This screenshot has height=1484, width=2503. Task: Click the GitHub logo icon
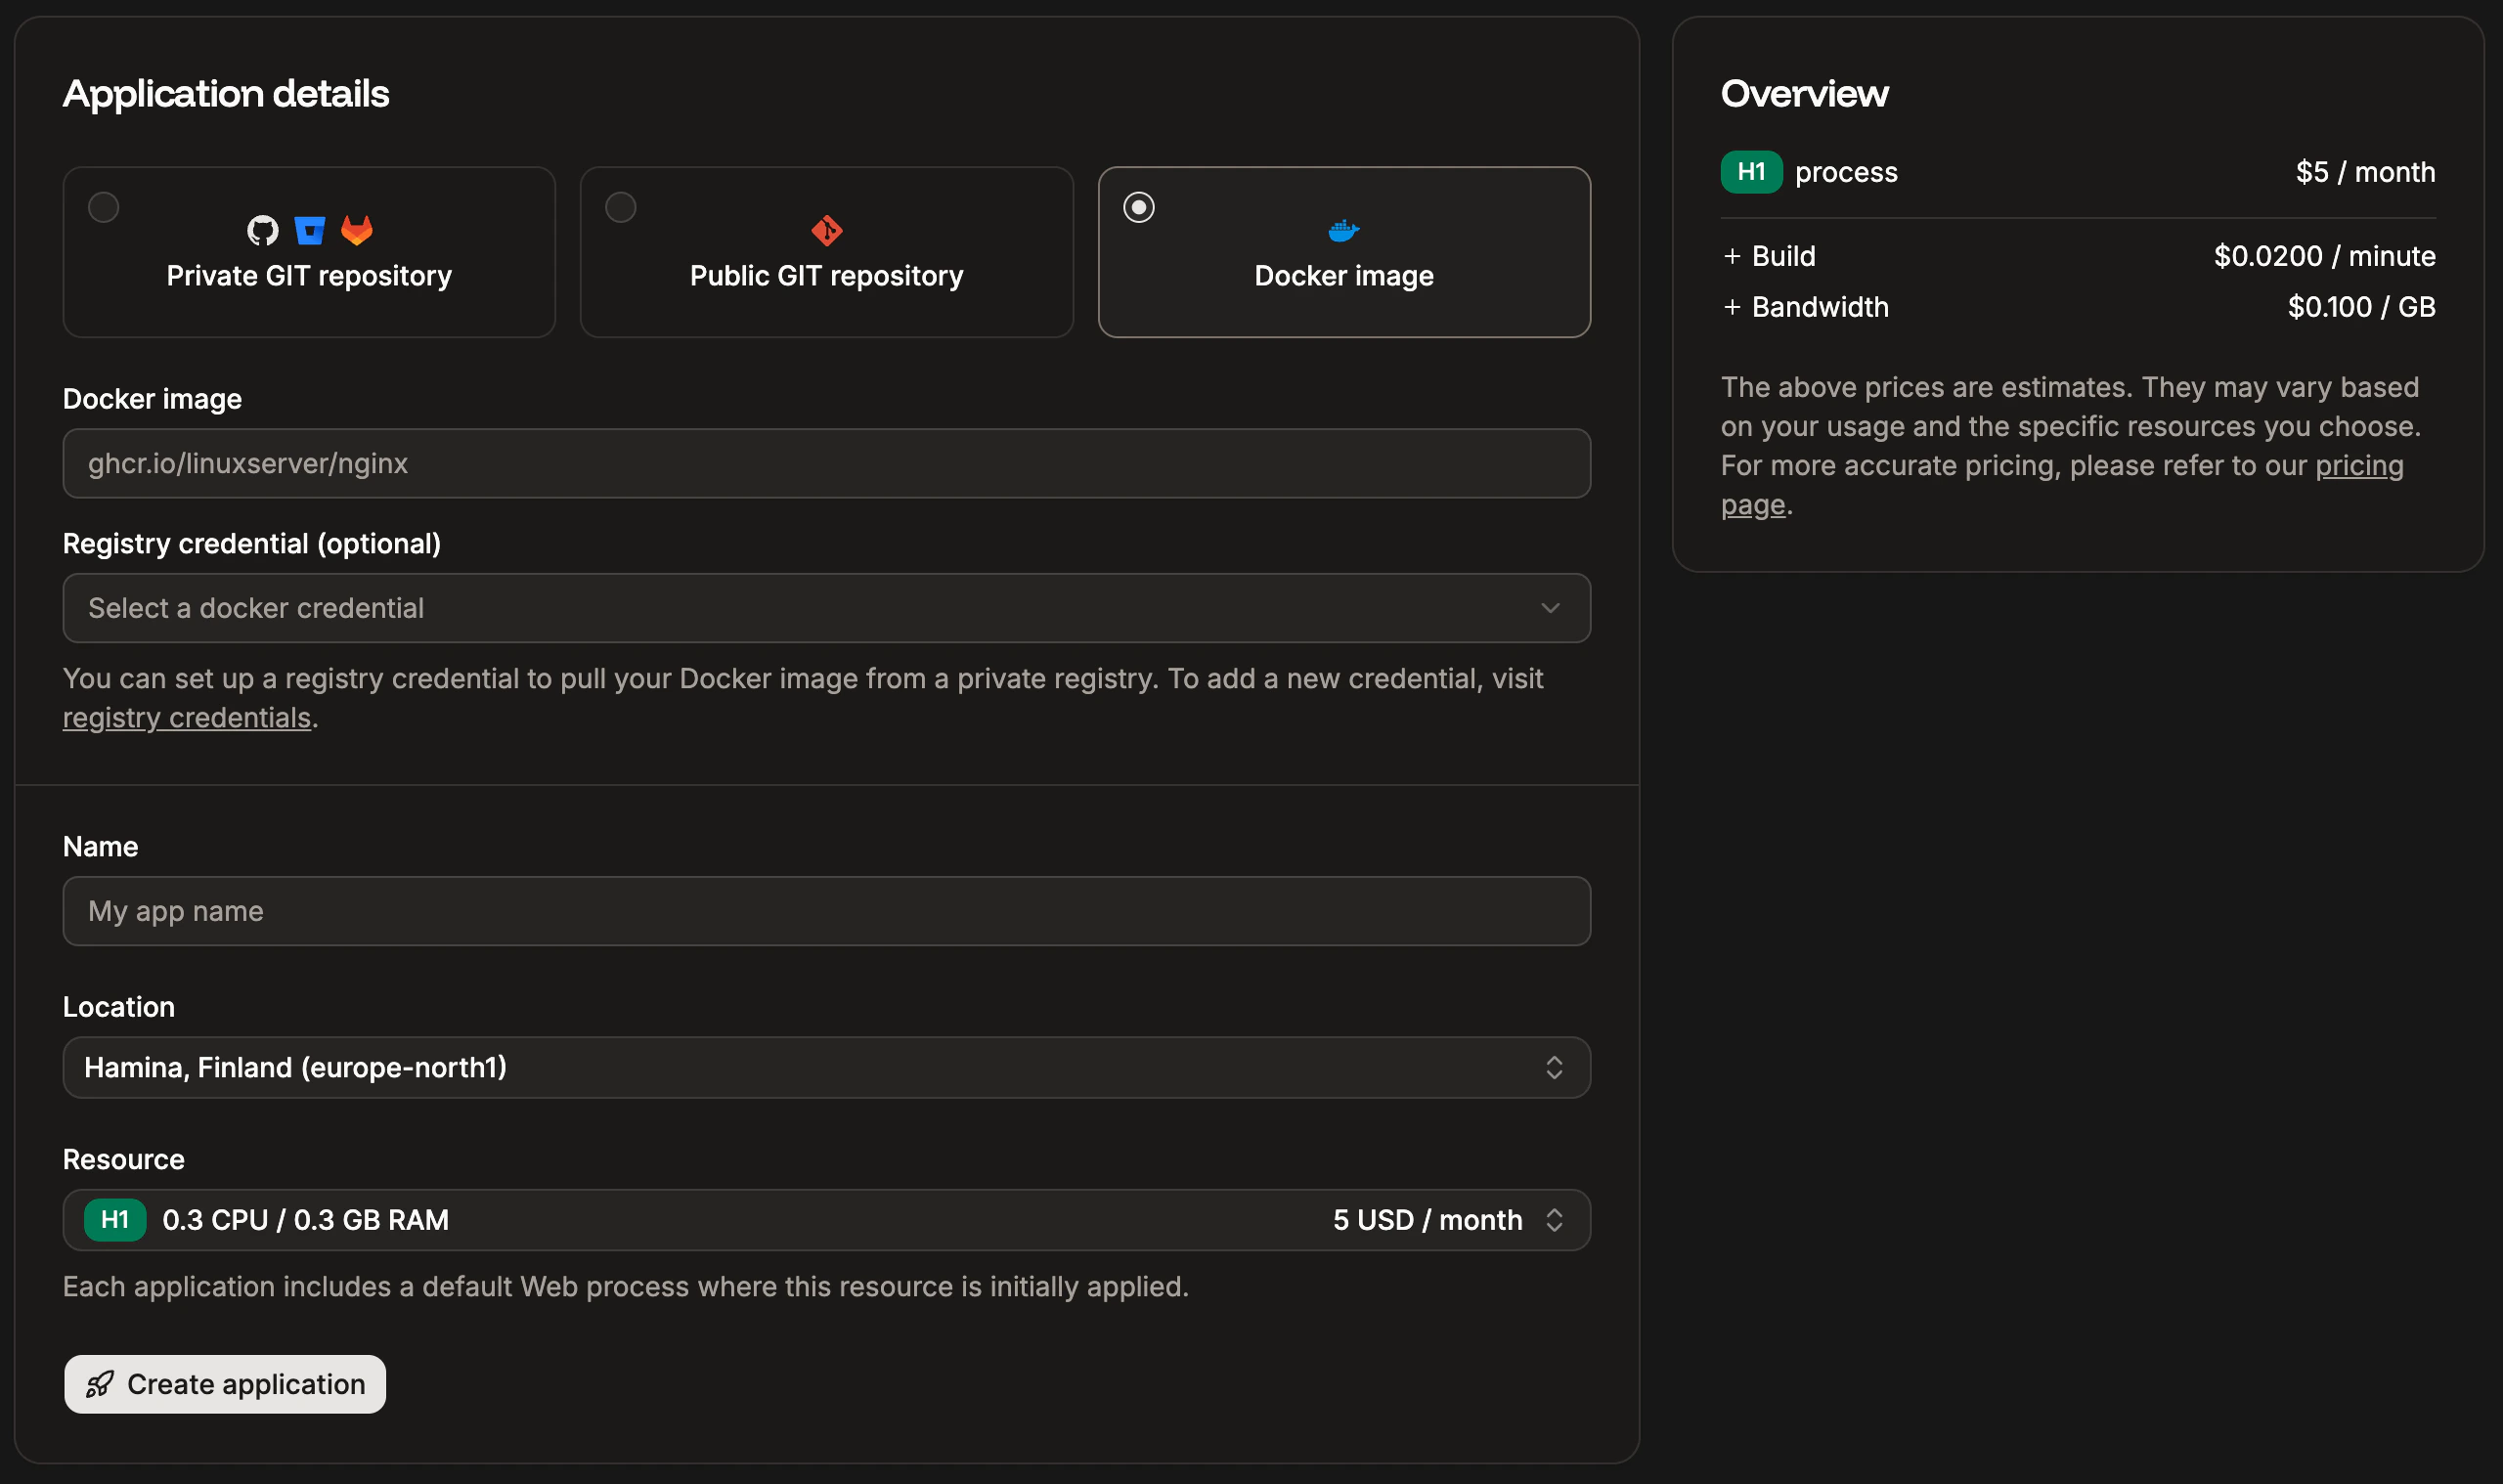(x=263, y=231)
